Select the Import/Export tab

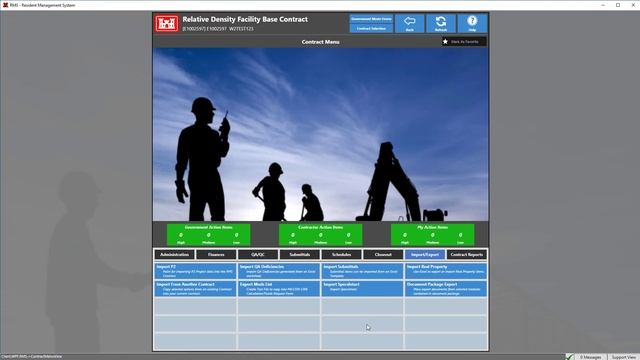point(425,255)
